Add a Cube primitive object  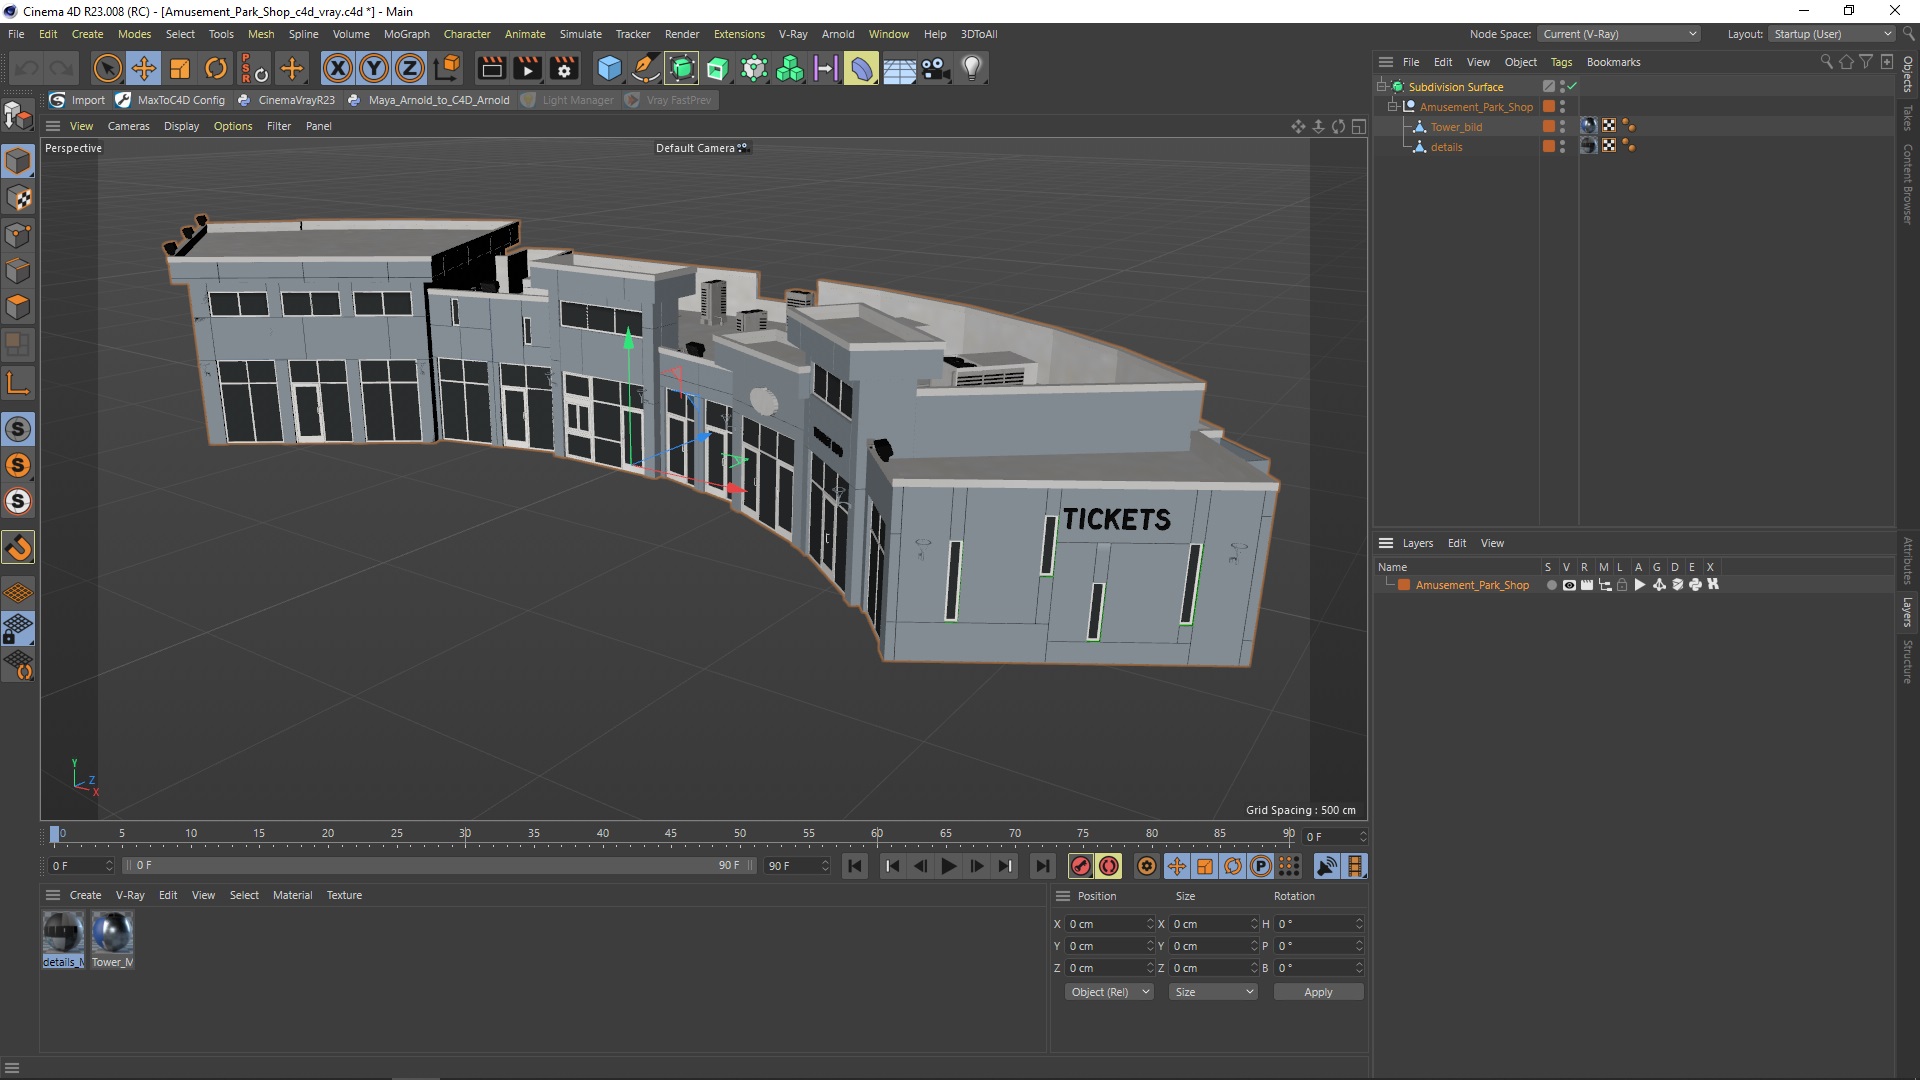[609, 68]
